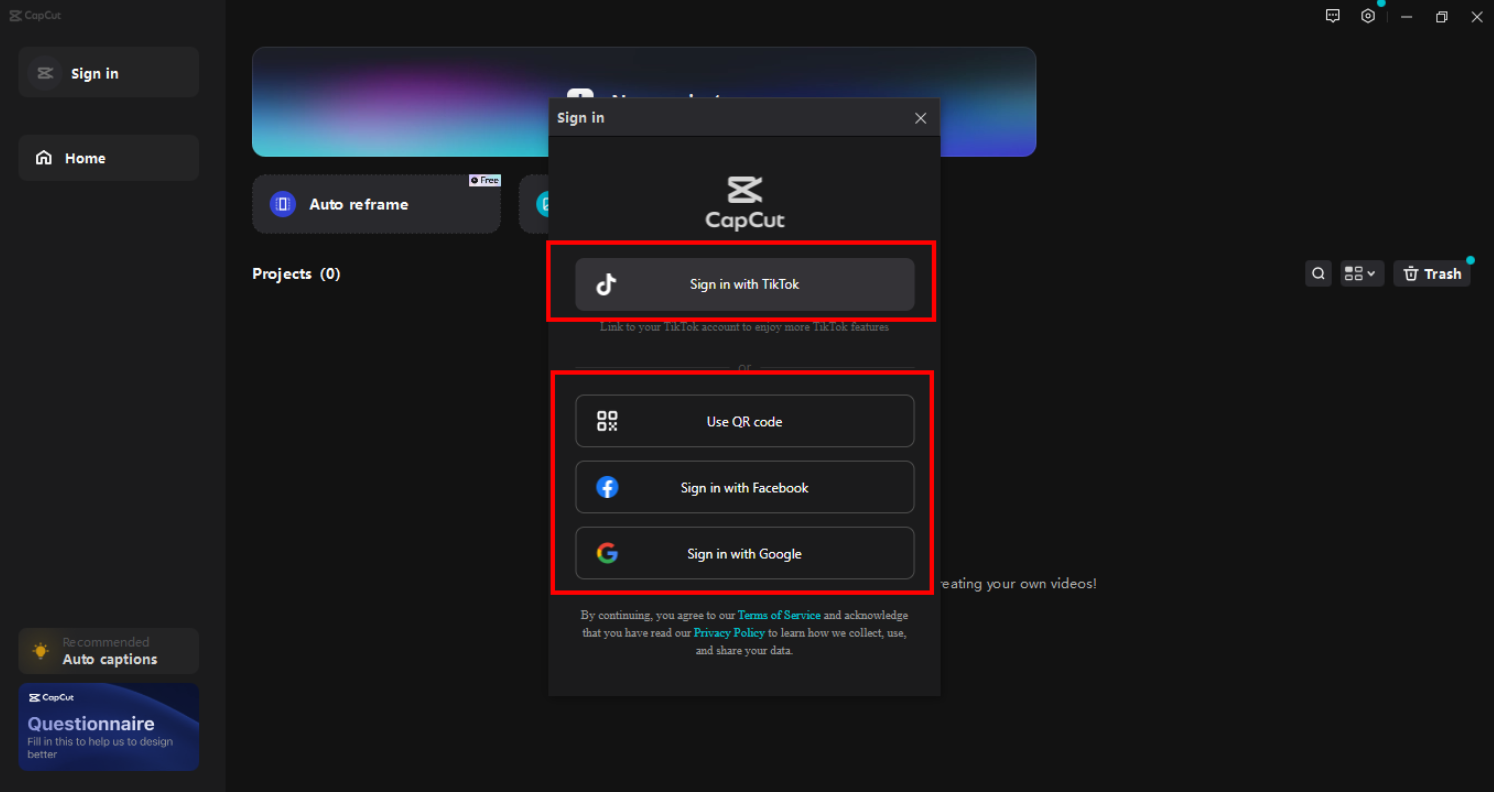Maximize the CapCut window
Viewport: 1494px width, 792px height.
coord(1441,17)
